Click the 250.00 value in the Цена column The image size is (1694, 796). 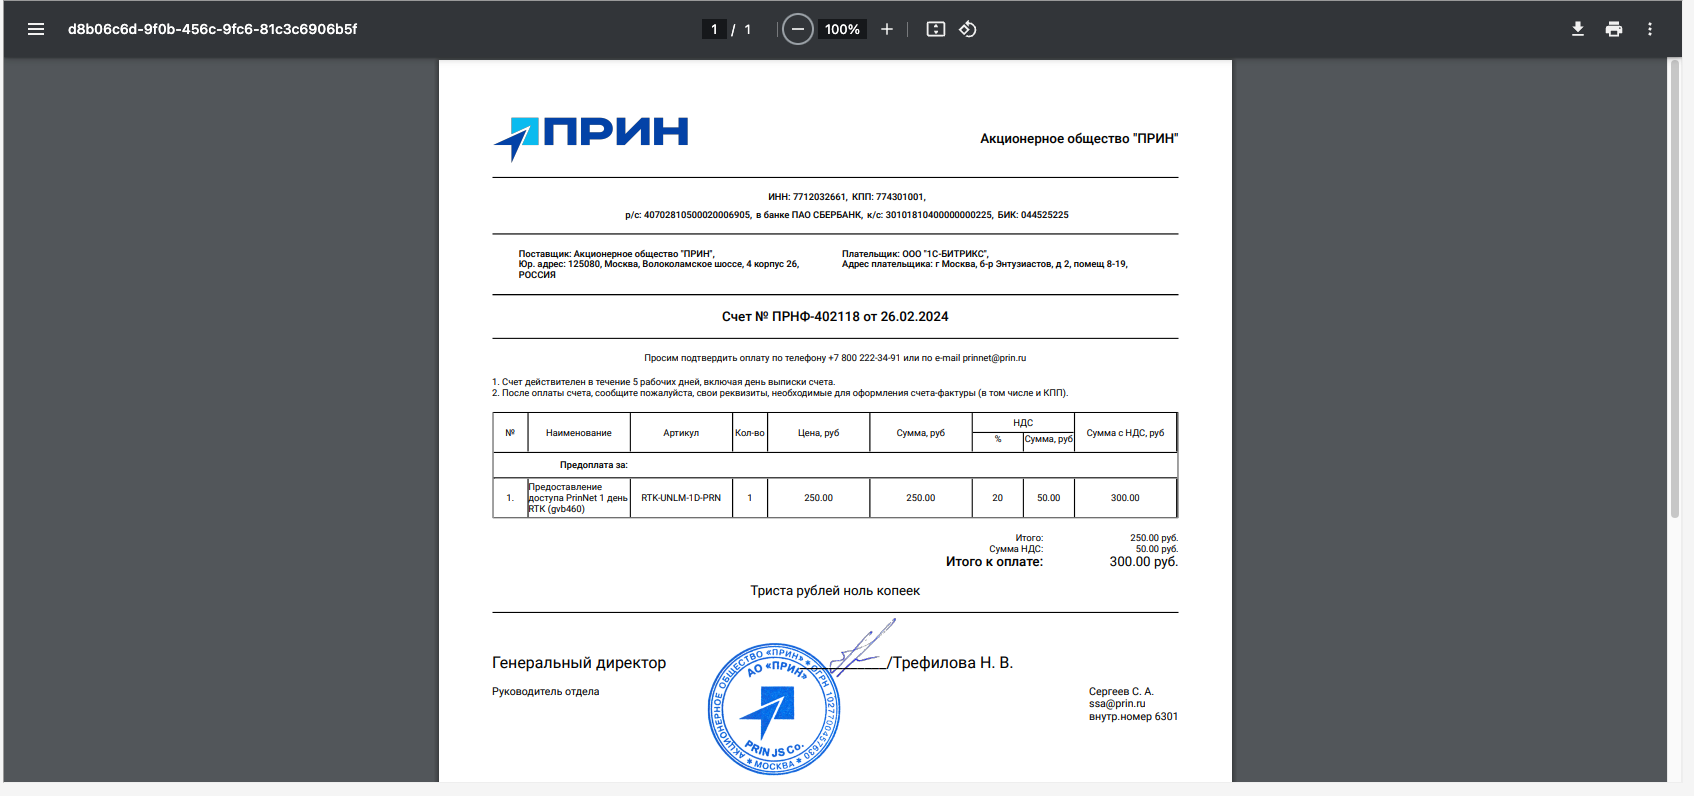point(819,498)
